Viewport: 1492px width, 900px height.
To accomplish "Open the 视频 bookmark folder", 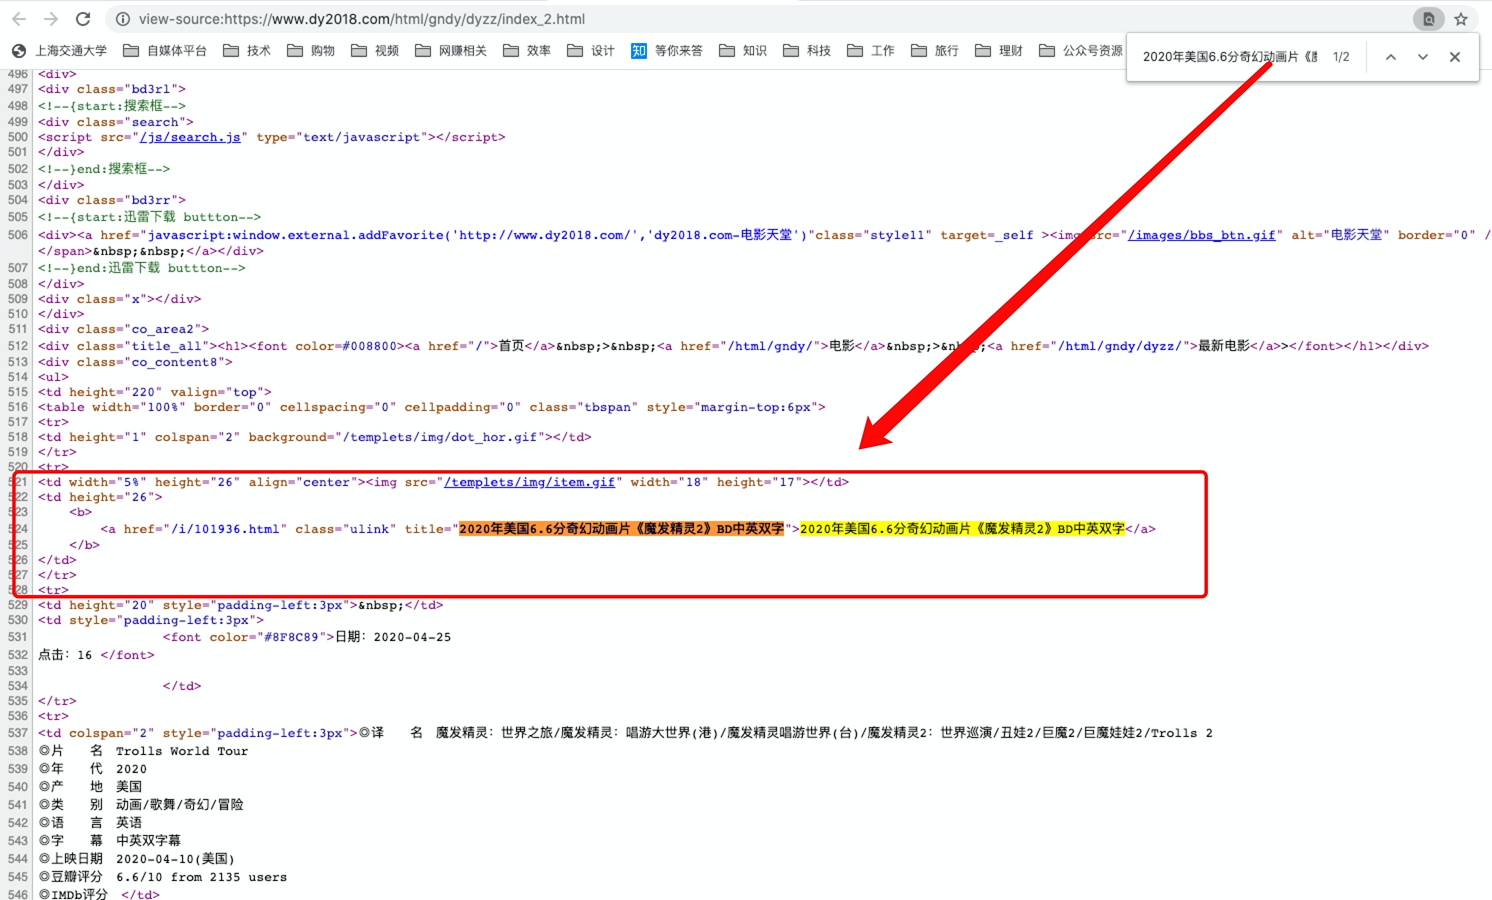I will (x=375, y=51).
